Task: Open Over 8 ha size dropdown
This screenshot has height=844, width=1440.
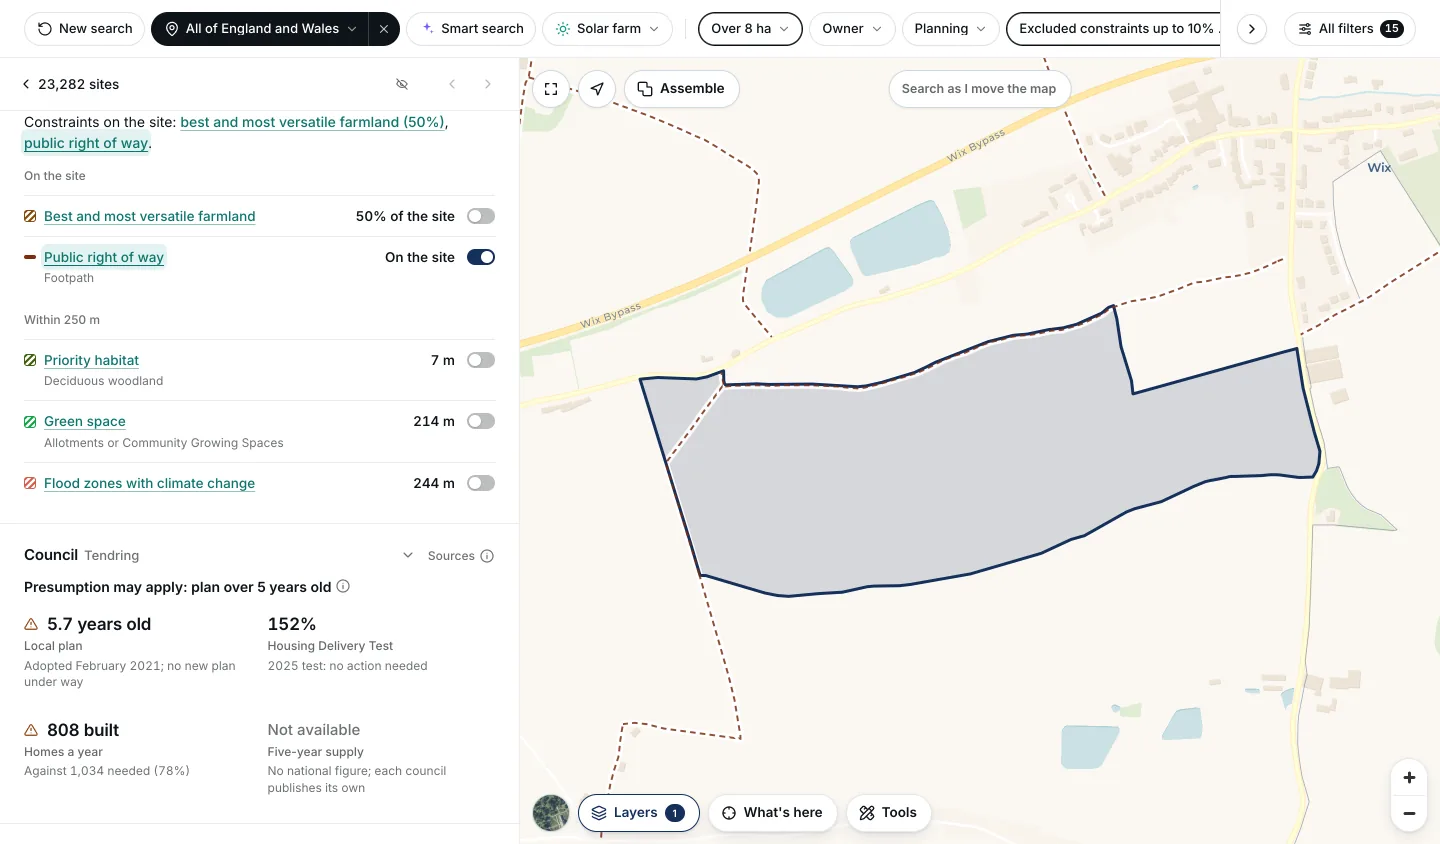Action: (750, 29)
